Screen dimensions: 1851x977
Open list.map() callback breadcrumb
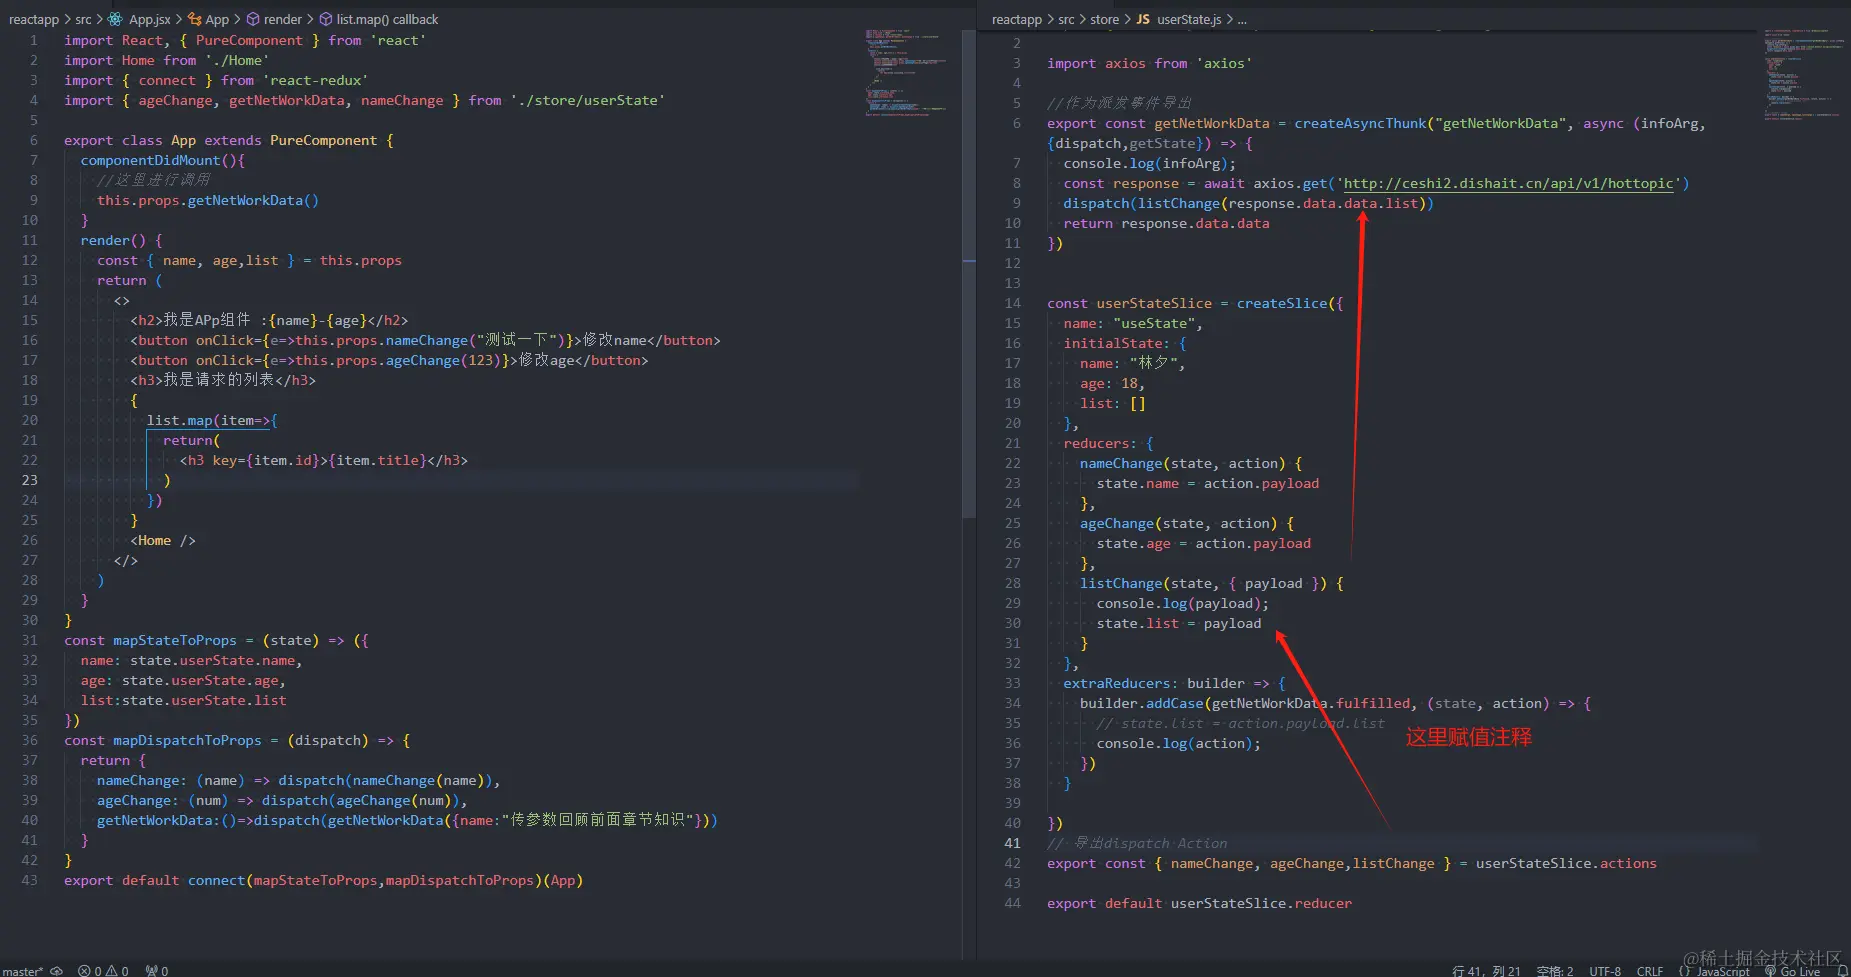pos(387,19)
